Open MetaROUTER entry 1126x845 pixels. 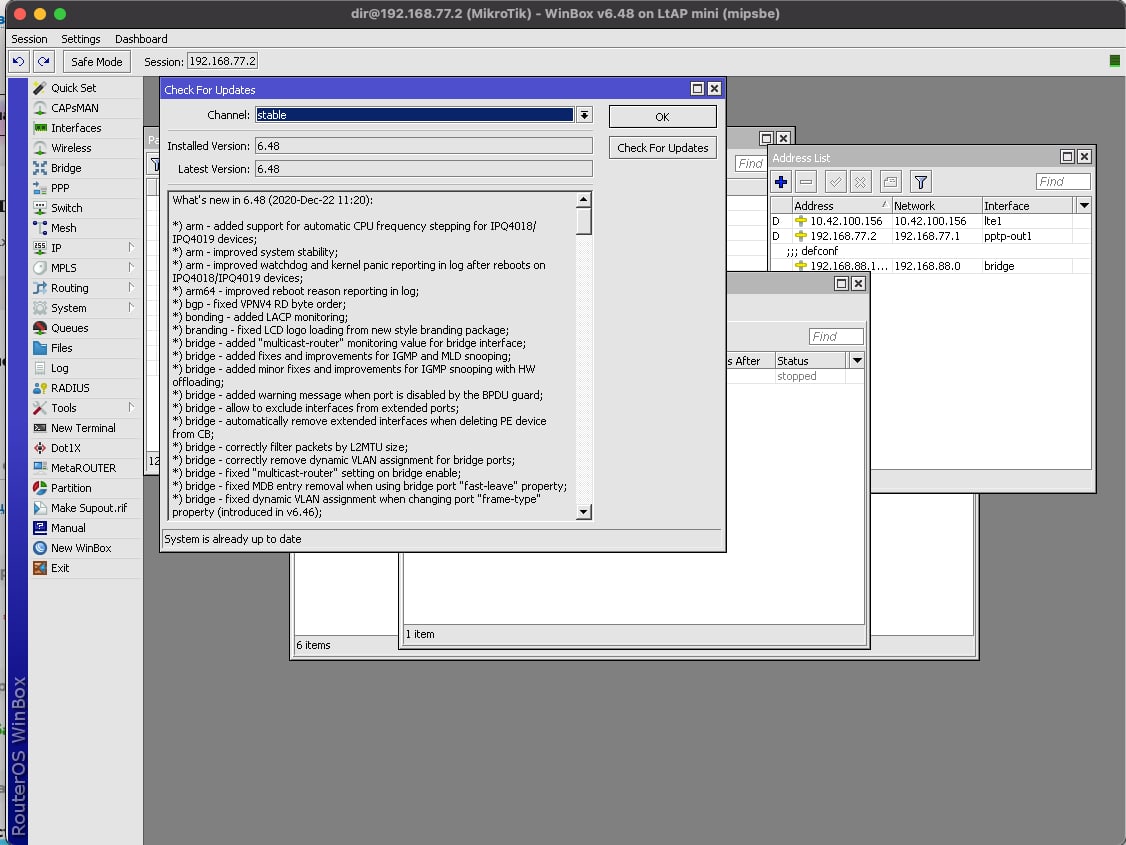(83, 468)
